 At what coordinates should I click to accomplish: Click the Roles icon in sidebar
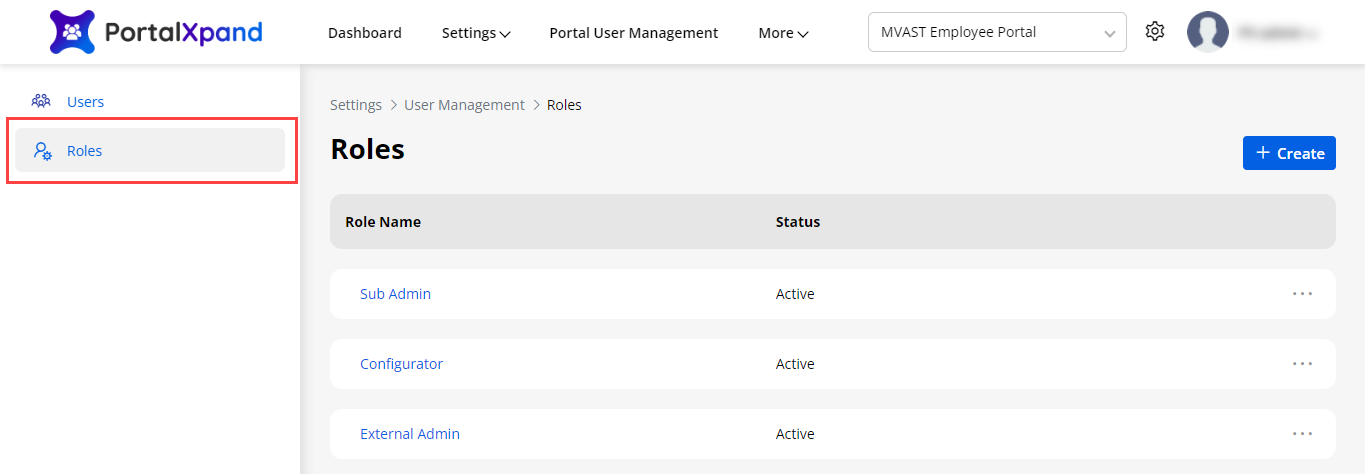pos(42,151)
